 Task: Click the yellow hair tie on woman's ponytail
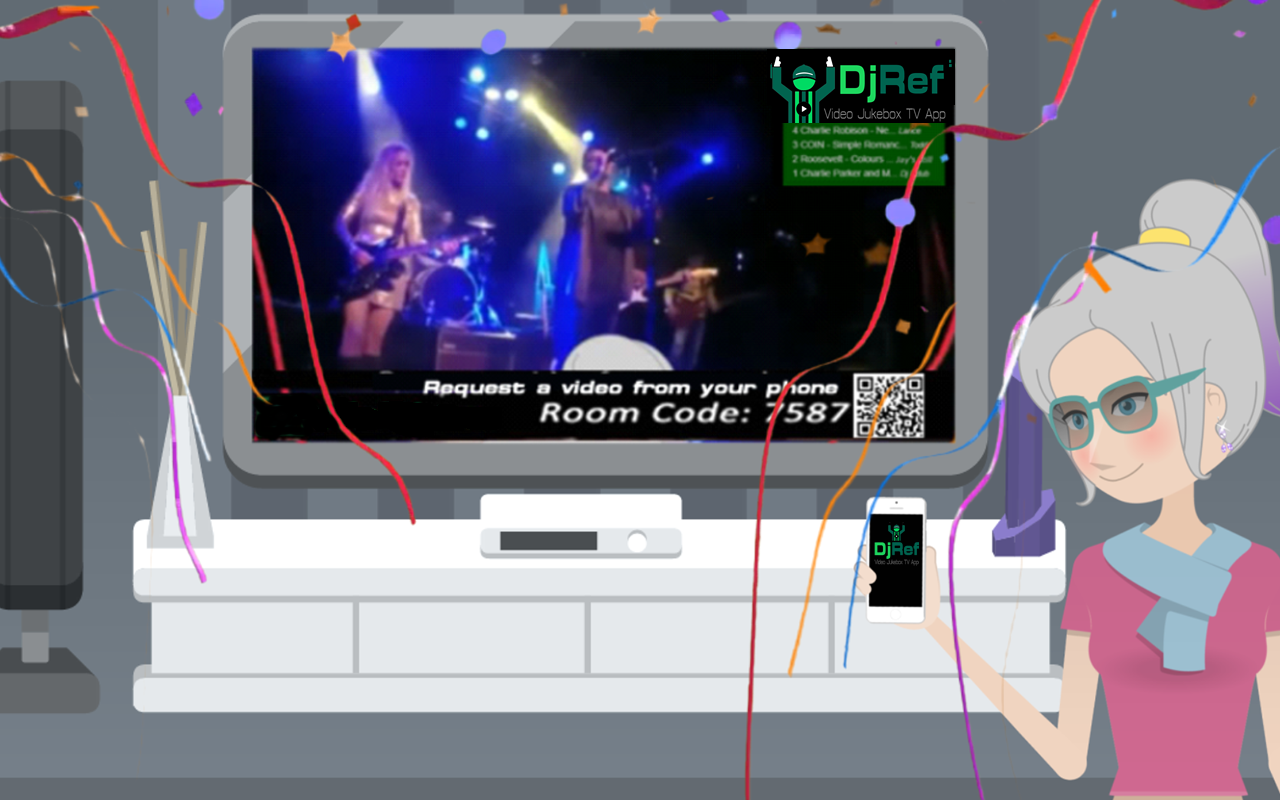click(1164, 237)
